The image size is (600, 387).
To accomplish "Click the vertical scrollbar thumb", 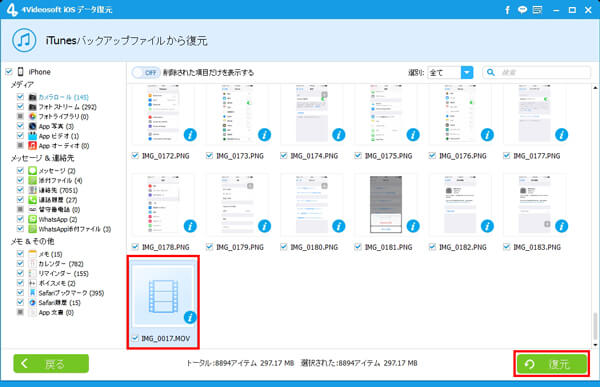I will (x=595, y=327).
